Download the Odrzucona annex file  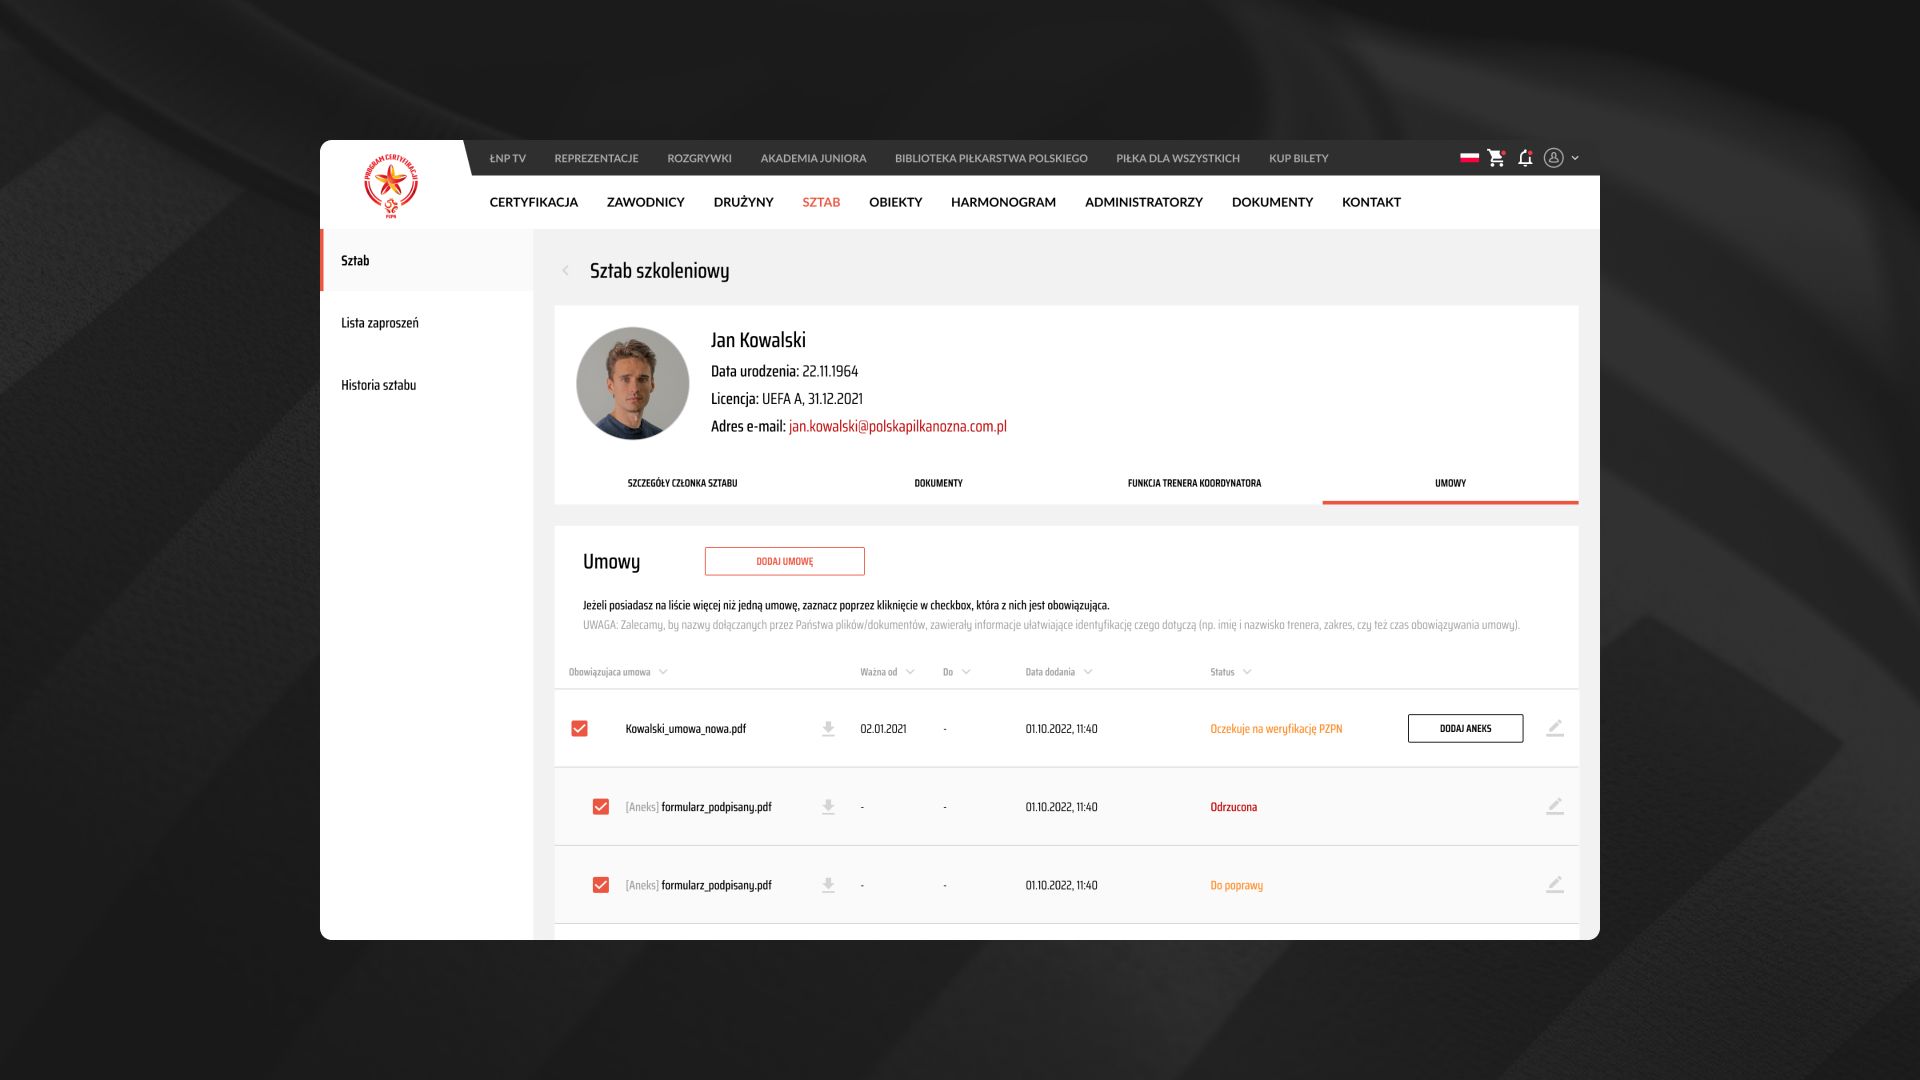[x=828, y=807]
